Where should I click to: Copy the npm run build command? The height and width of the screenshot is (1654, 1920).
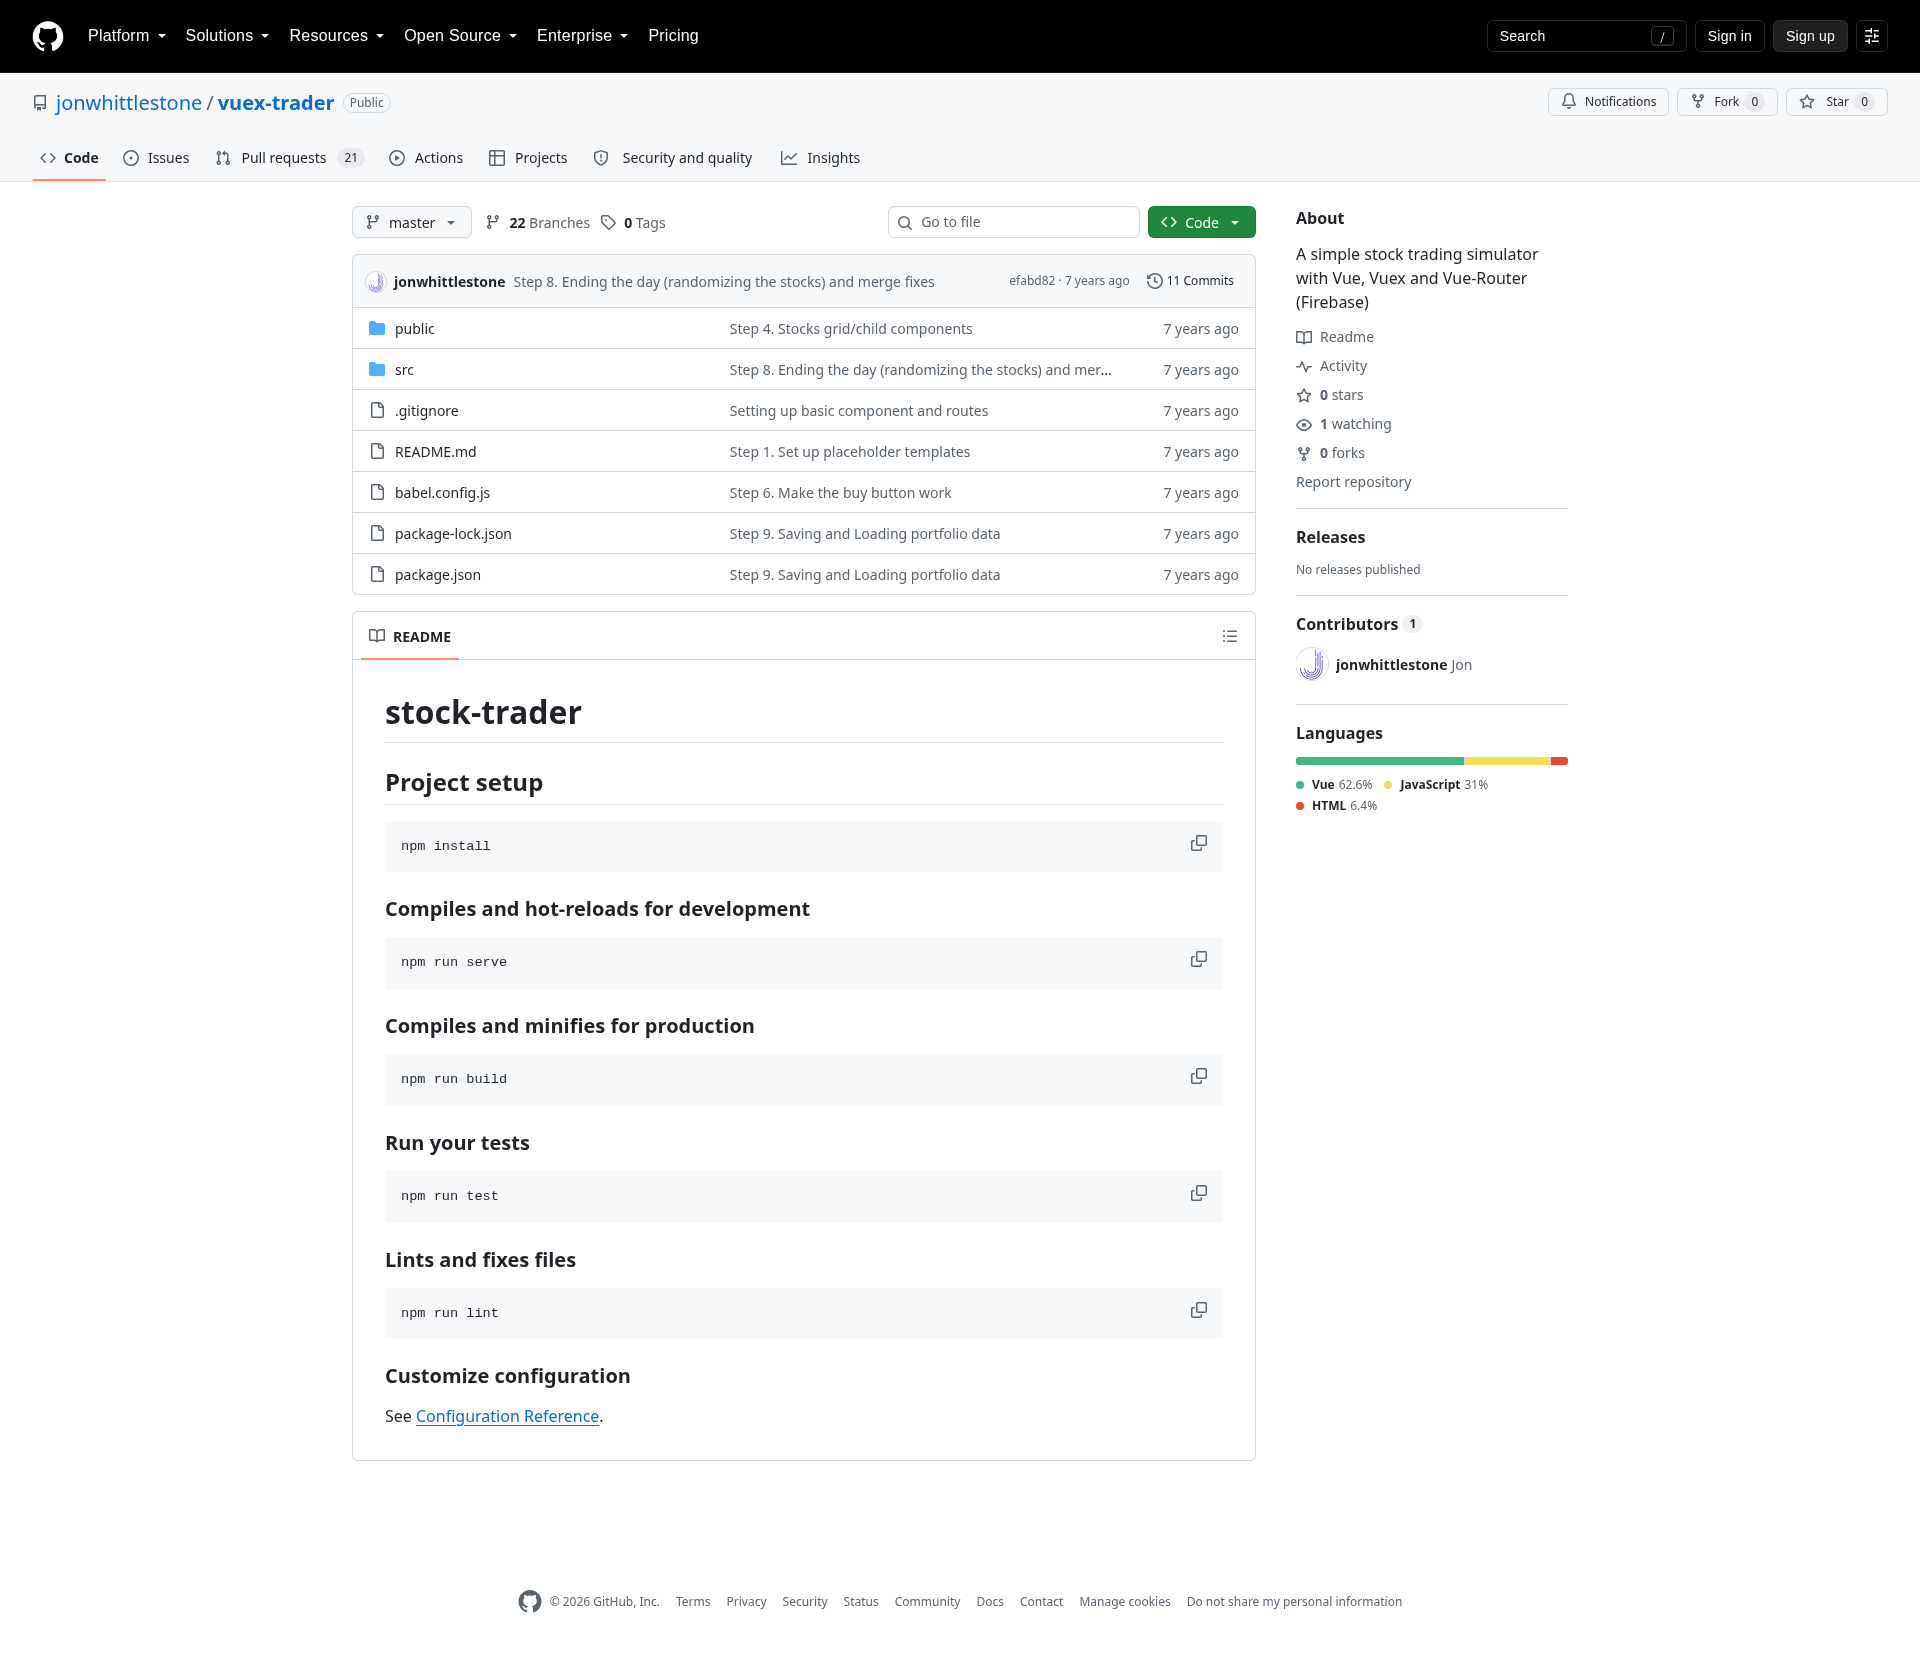[1199, 1077]
